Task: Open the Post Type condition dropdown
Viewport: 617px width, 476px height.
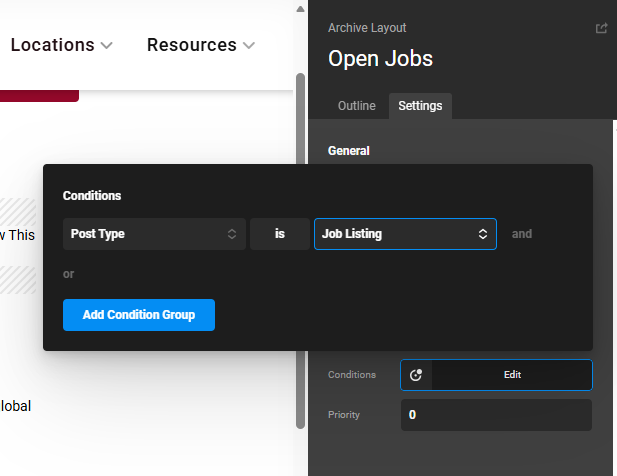Action: pos(154,234)
